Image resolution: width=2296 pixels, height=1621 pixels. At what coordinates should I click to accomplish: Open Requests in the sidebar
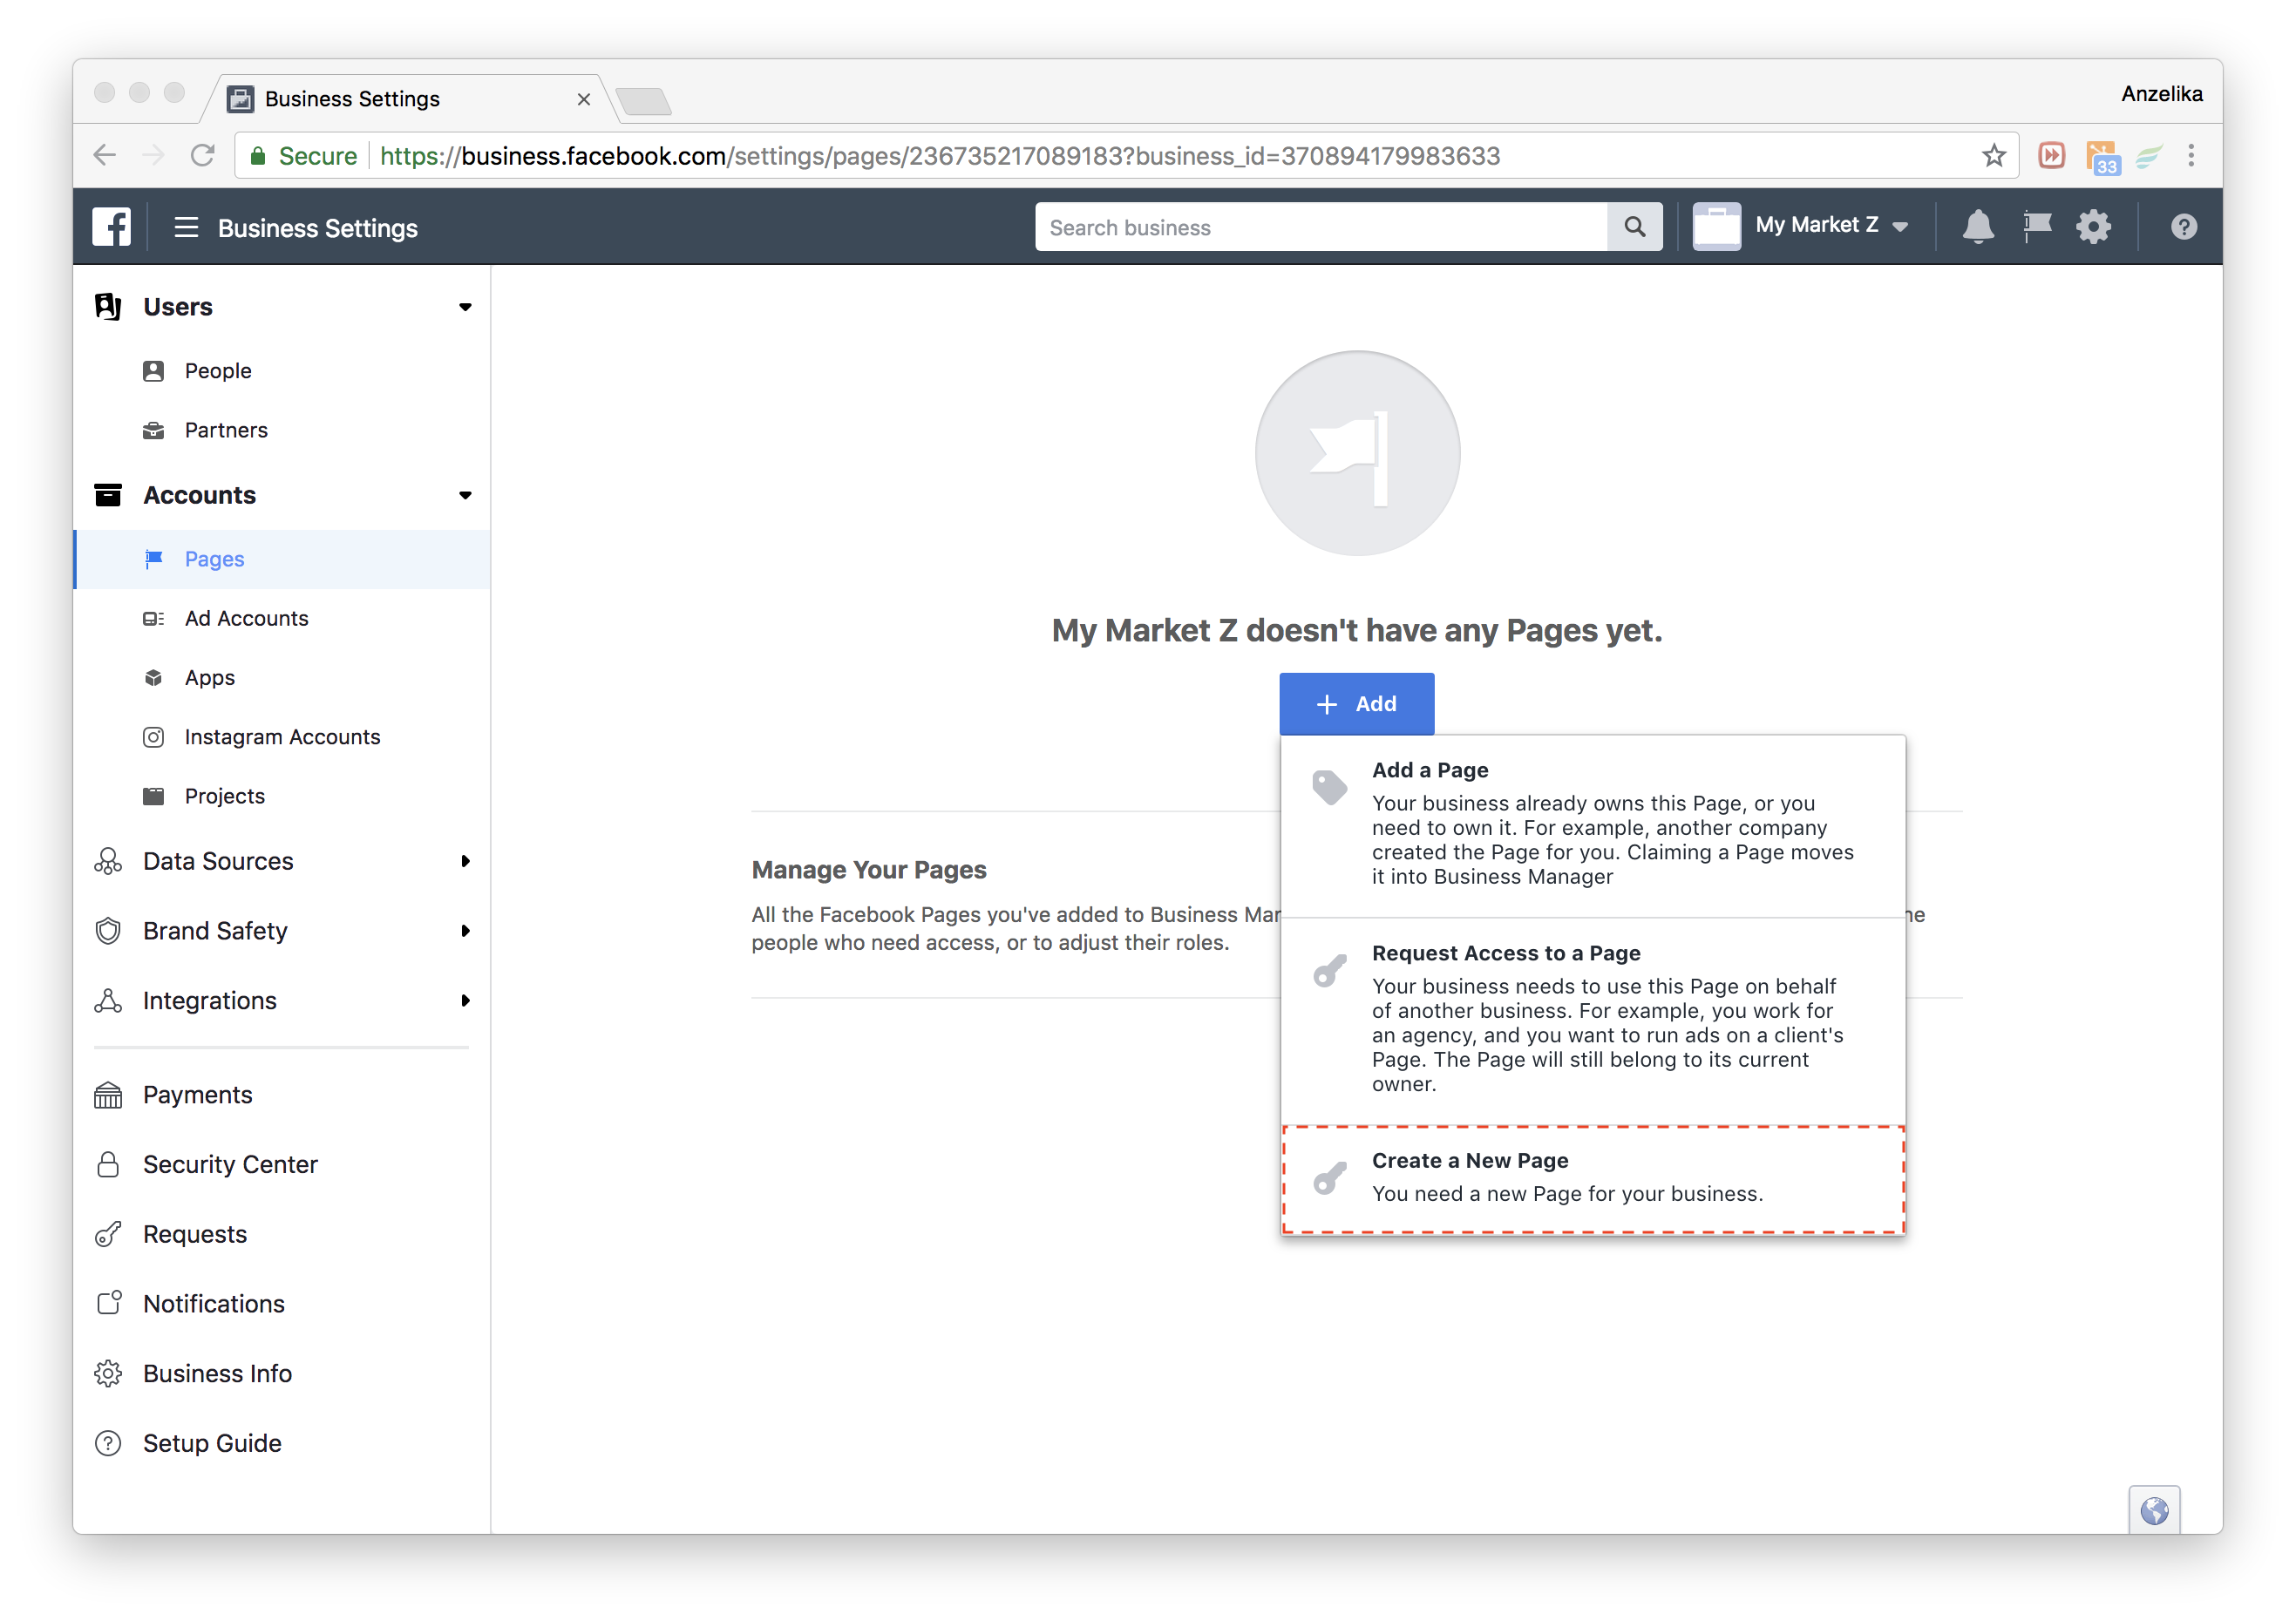(281, 1235)
